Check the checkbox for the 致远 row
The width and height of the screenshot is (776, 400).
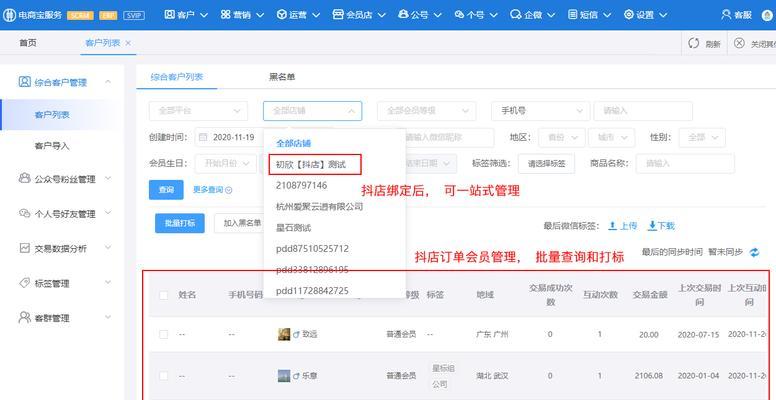(x=163, y=335)
